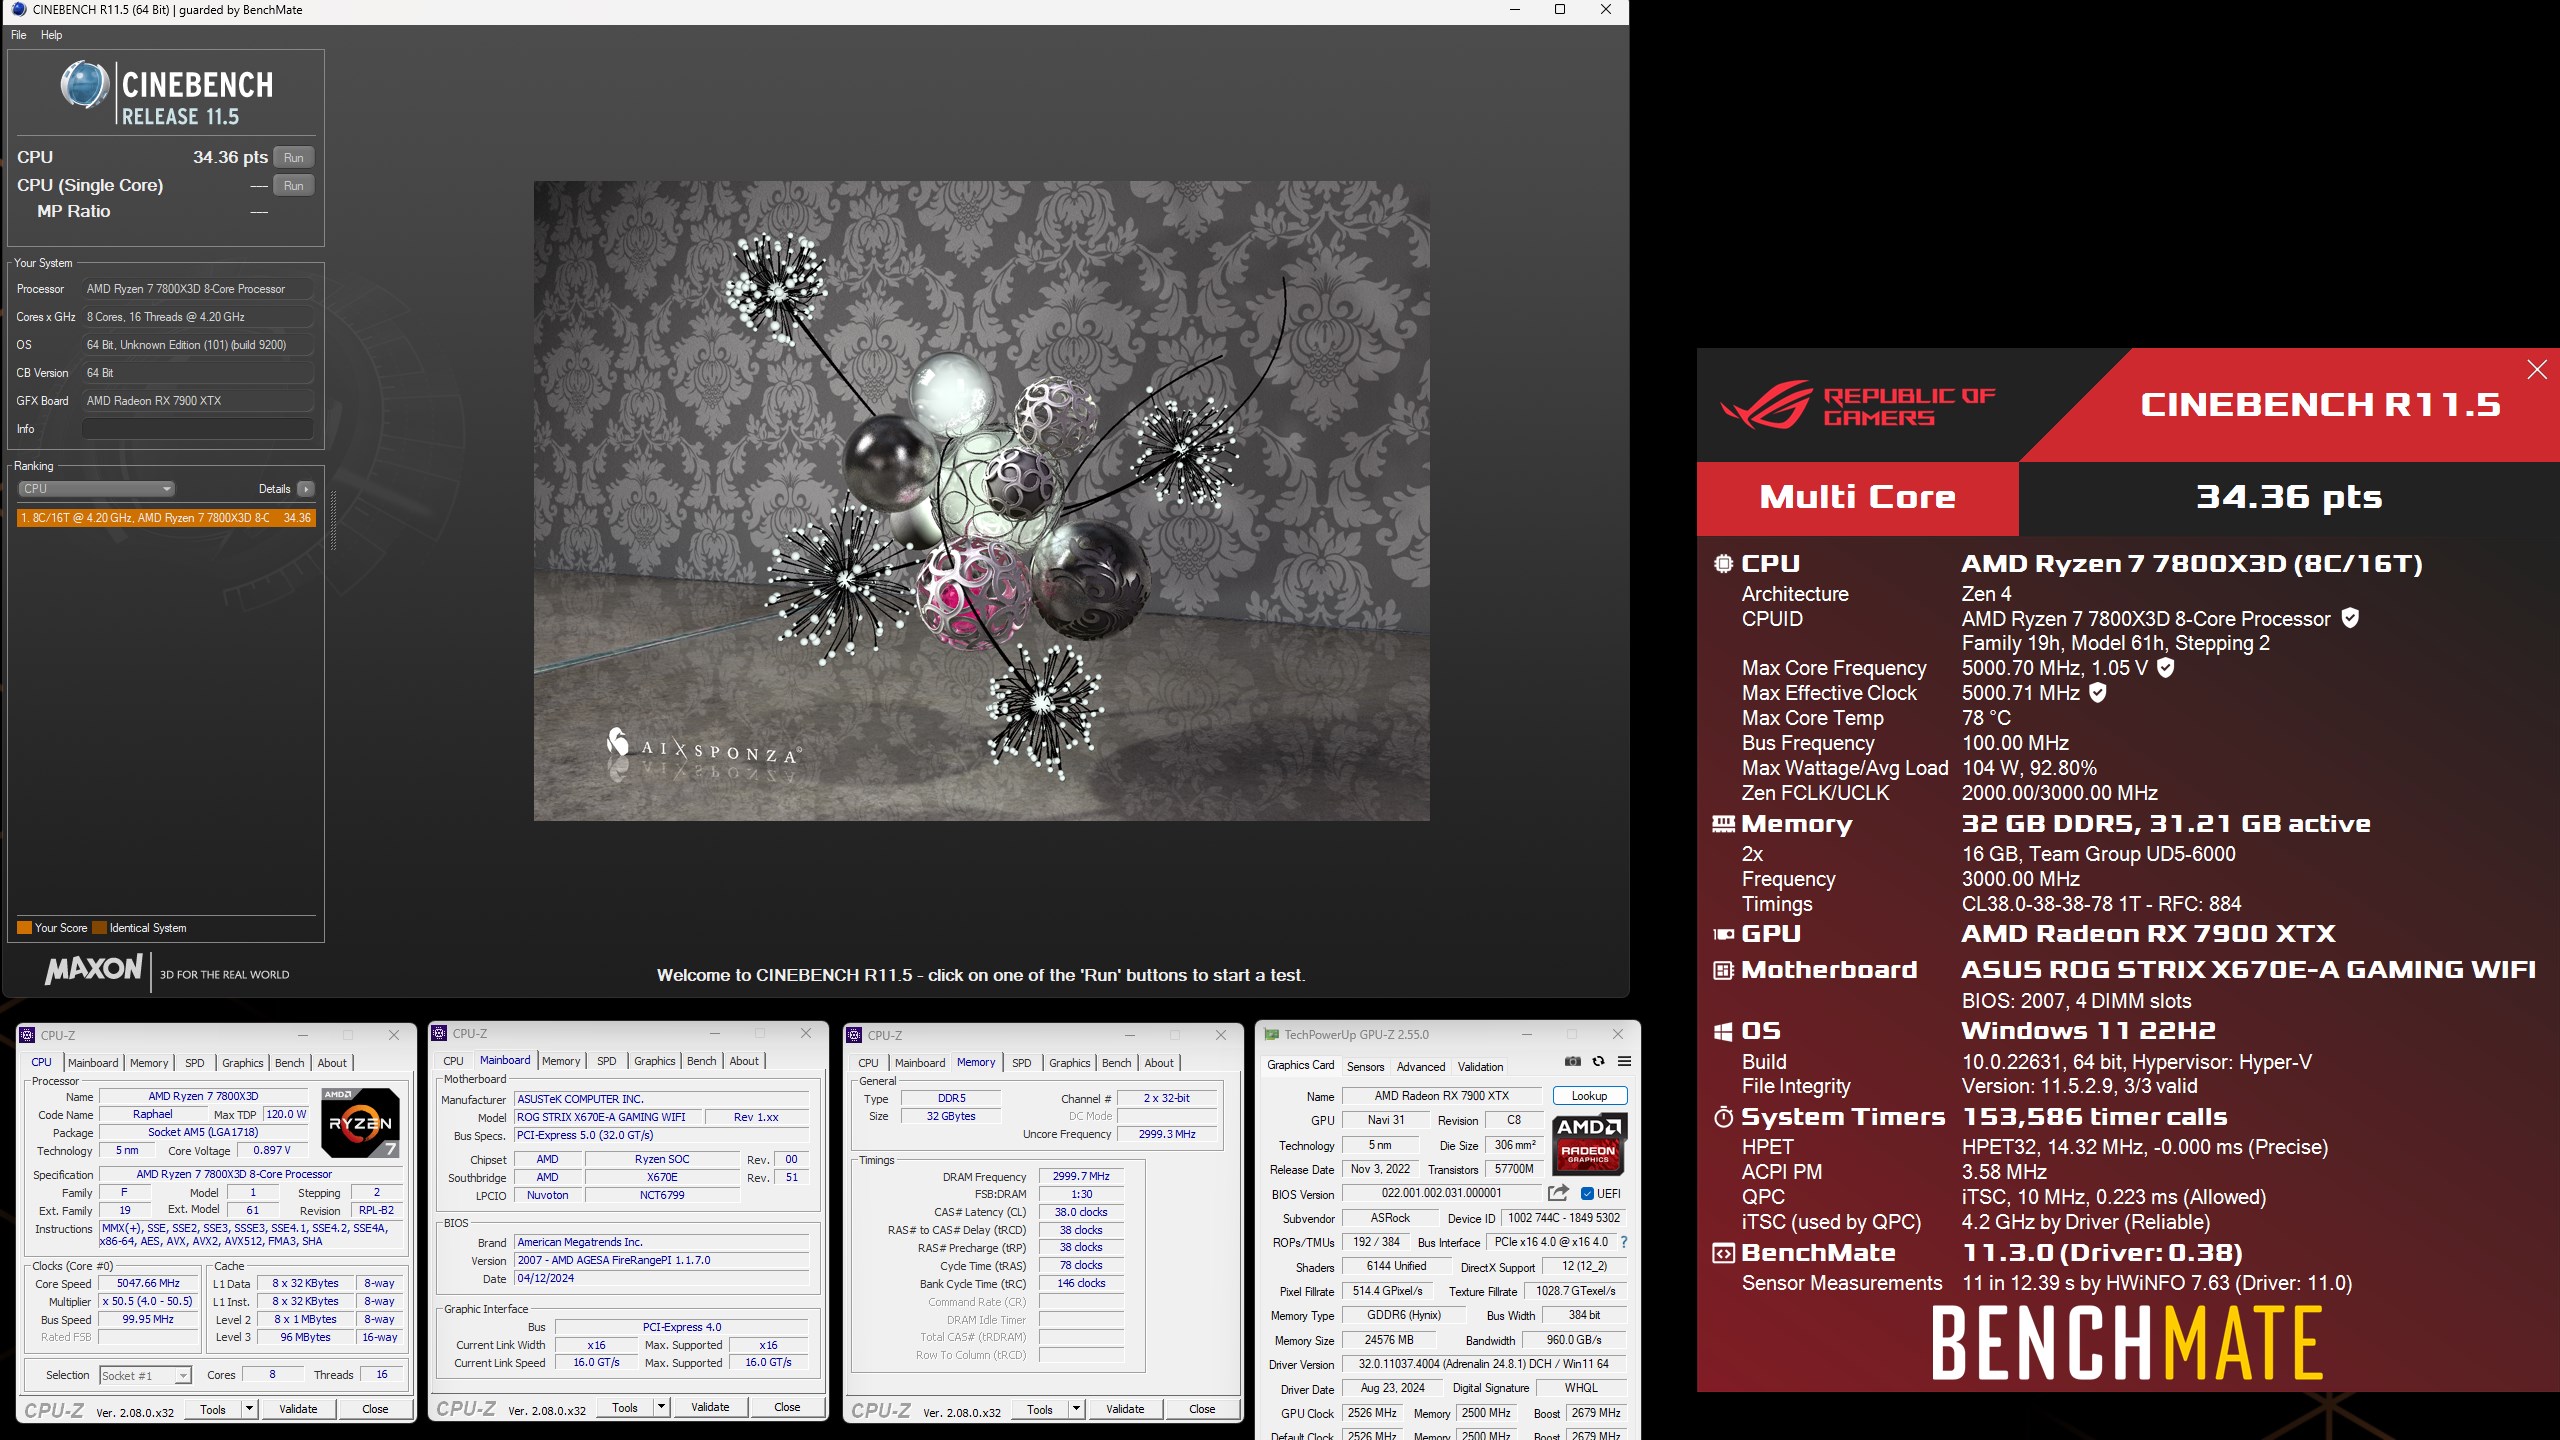Click the '34.36 pts' CPU score

[x=230, y=158]
